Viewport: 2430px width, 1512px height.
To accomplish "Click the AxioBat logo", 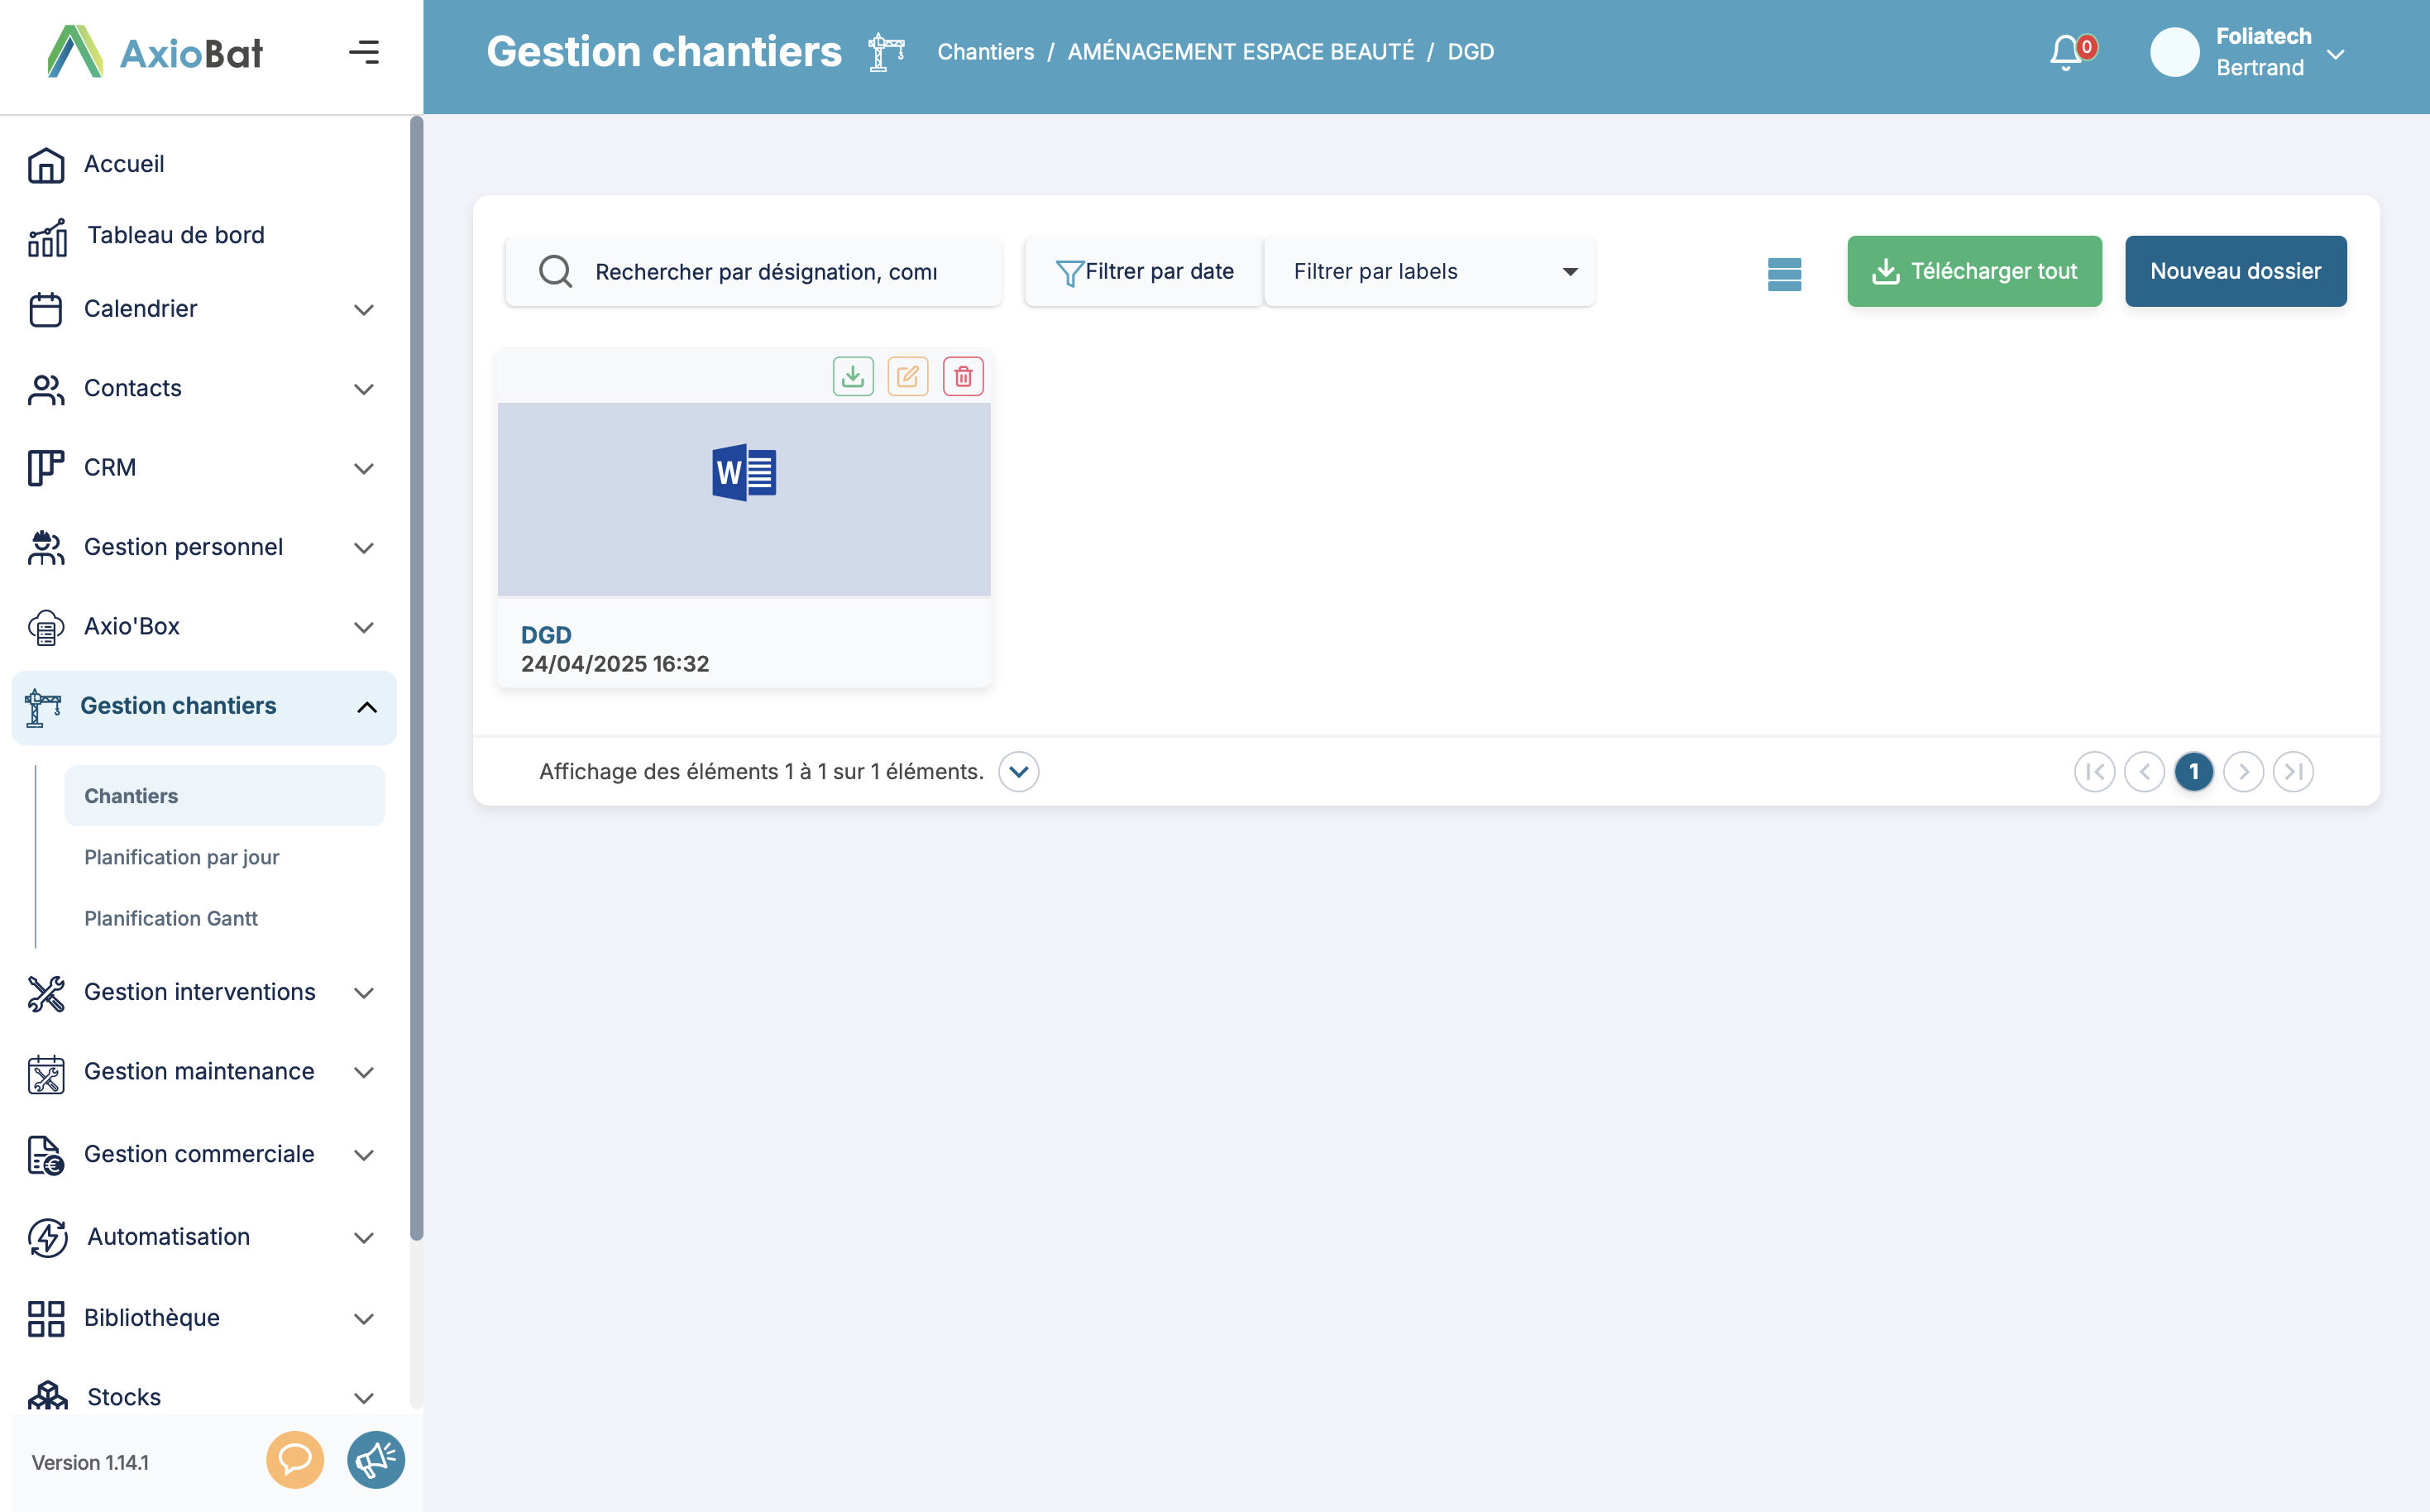I will point(155,52).
